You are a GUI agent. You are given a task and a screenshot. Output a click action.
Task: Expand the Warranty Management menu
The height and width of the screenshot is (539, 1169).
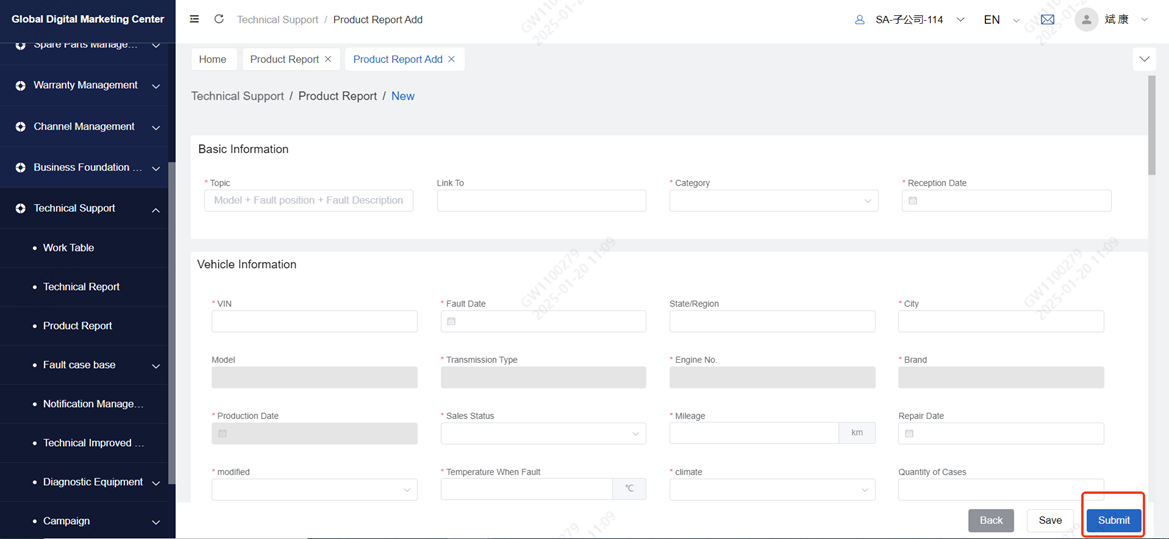click(x=86, y=86)
